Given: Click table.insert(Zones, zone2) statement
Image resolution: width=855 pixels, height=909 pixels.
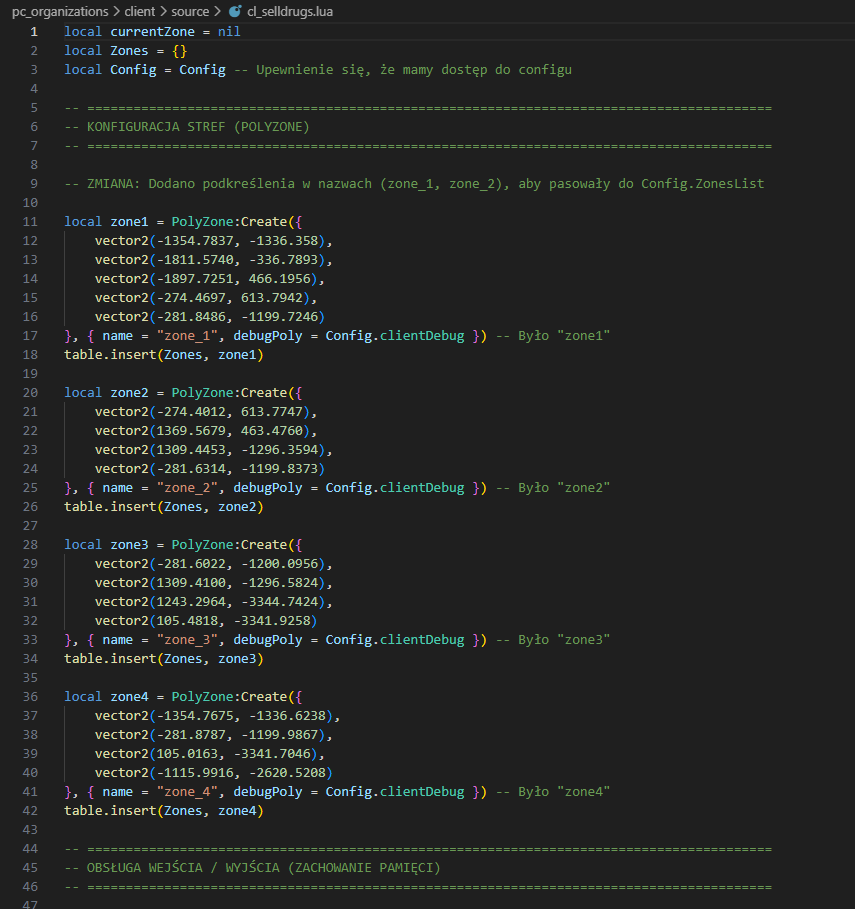Looking at the screenshot, I should 164,507.
